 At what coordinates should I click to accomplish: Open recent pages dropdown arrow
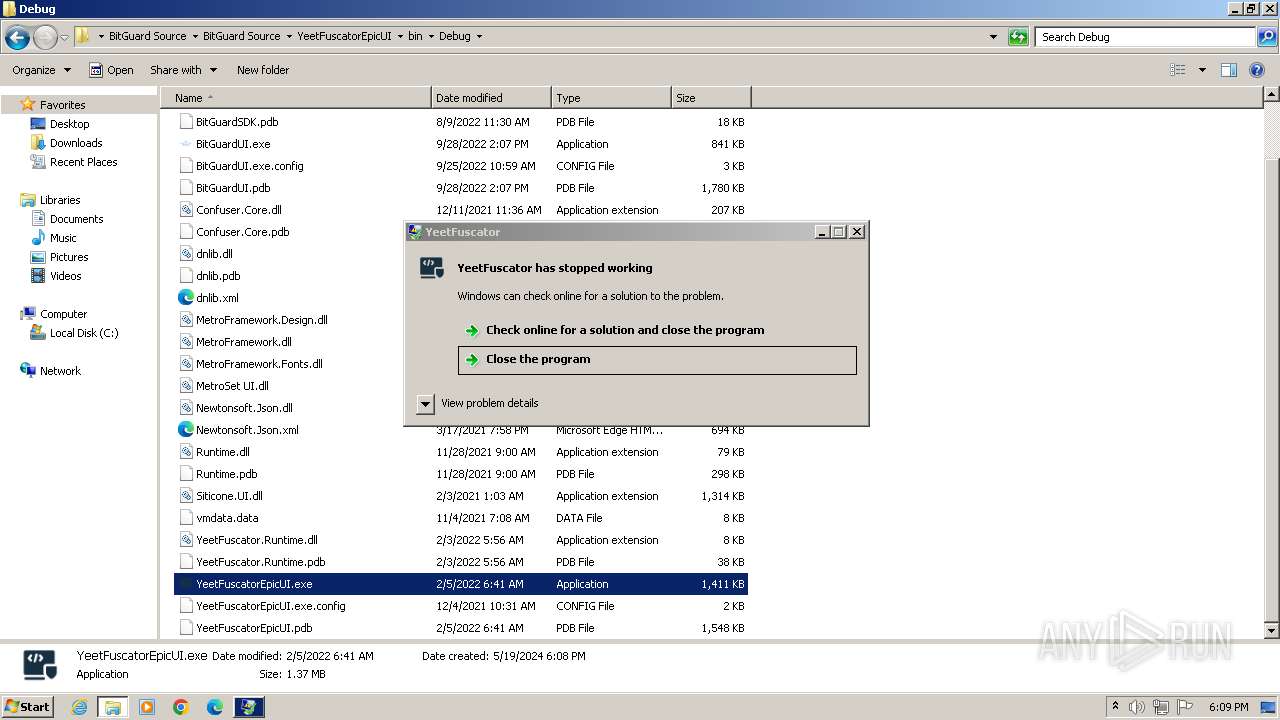64,38
